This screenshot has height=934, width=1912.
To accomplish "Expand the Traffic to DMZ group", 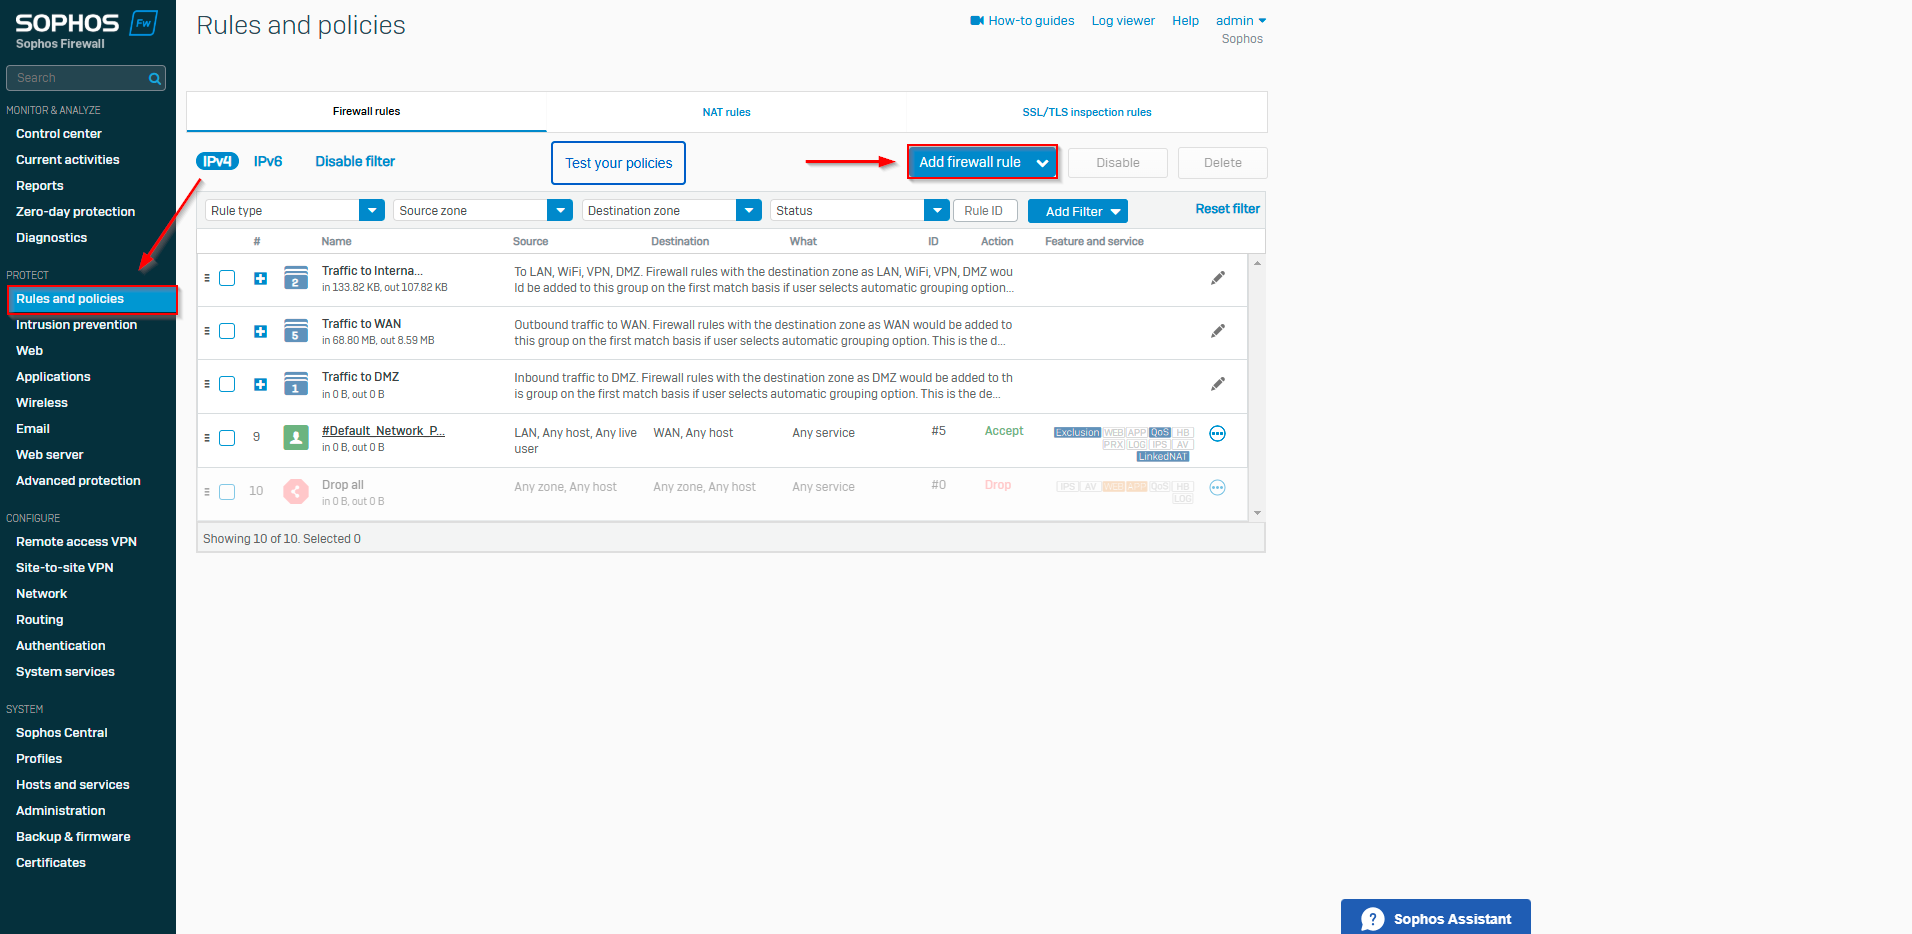I will [260, 384].
